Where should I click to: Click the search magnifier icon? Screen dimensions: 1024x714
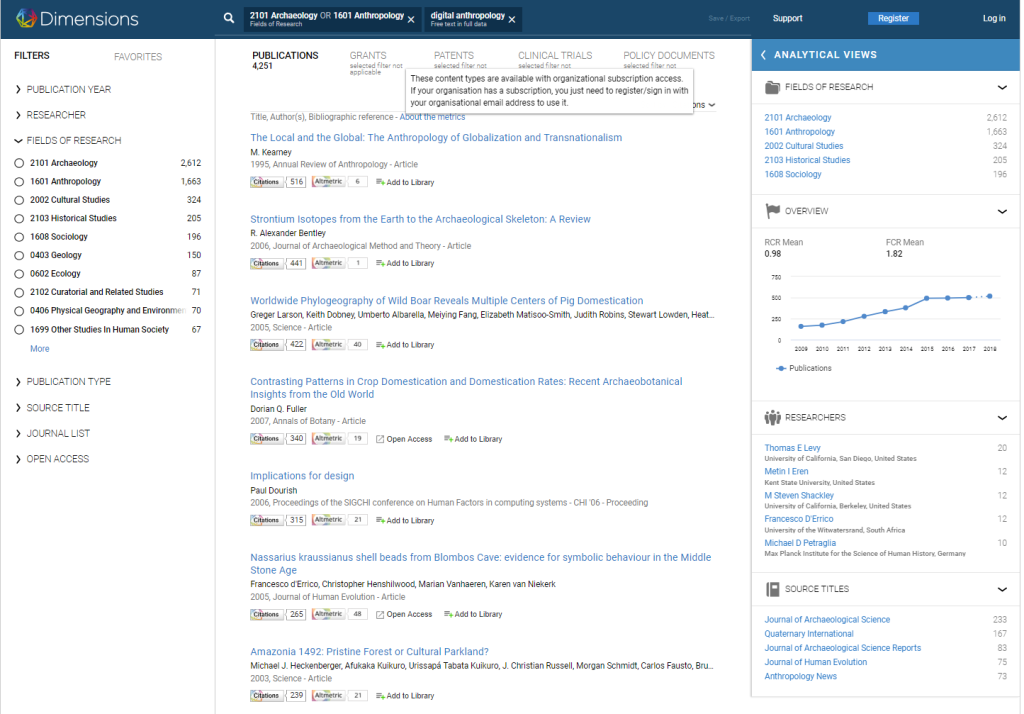coord(229,17)
